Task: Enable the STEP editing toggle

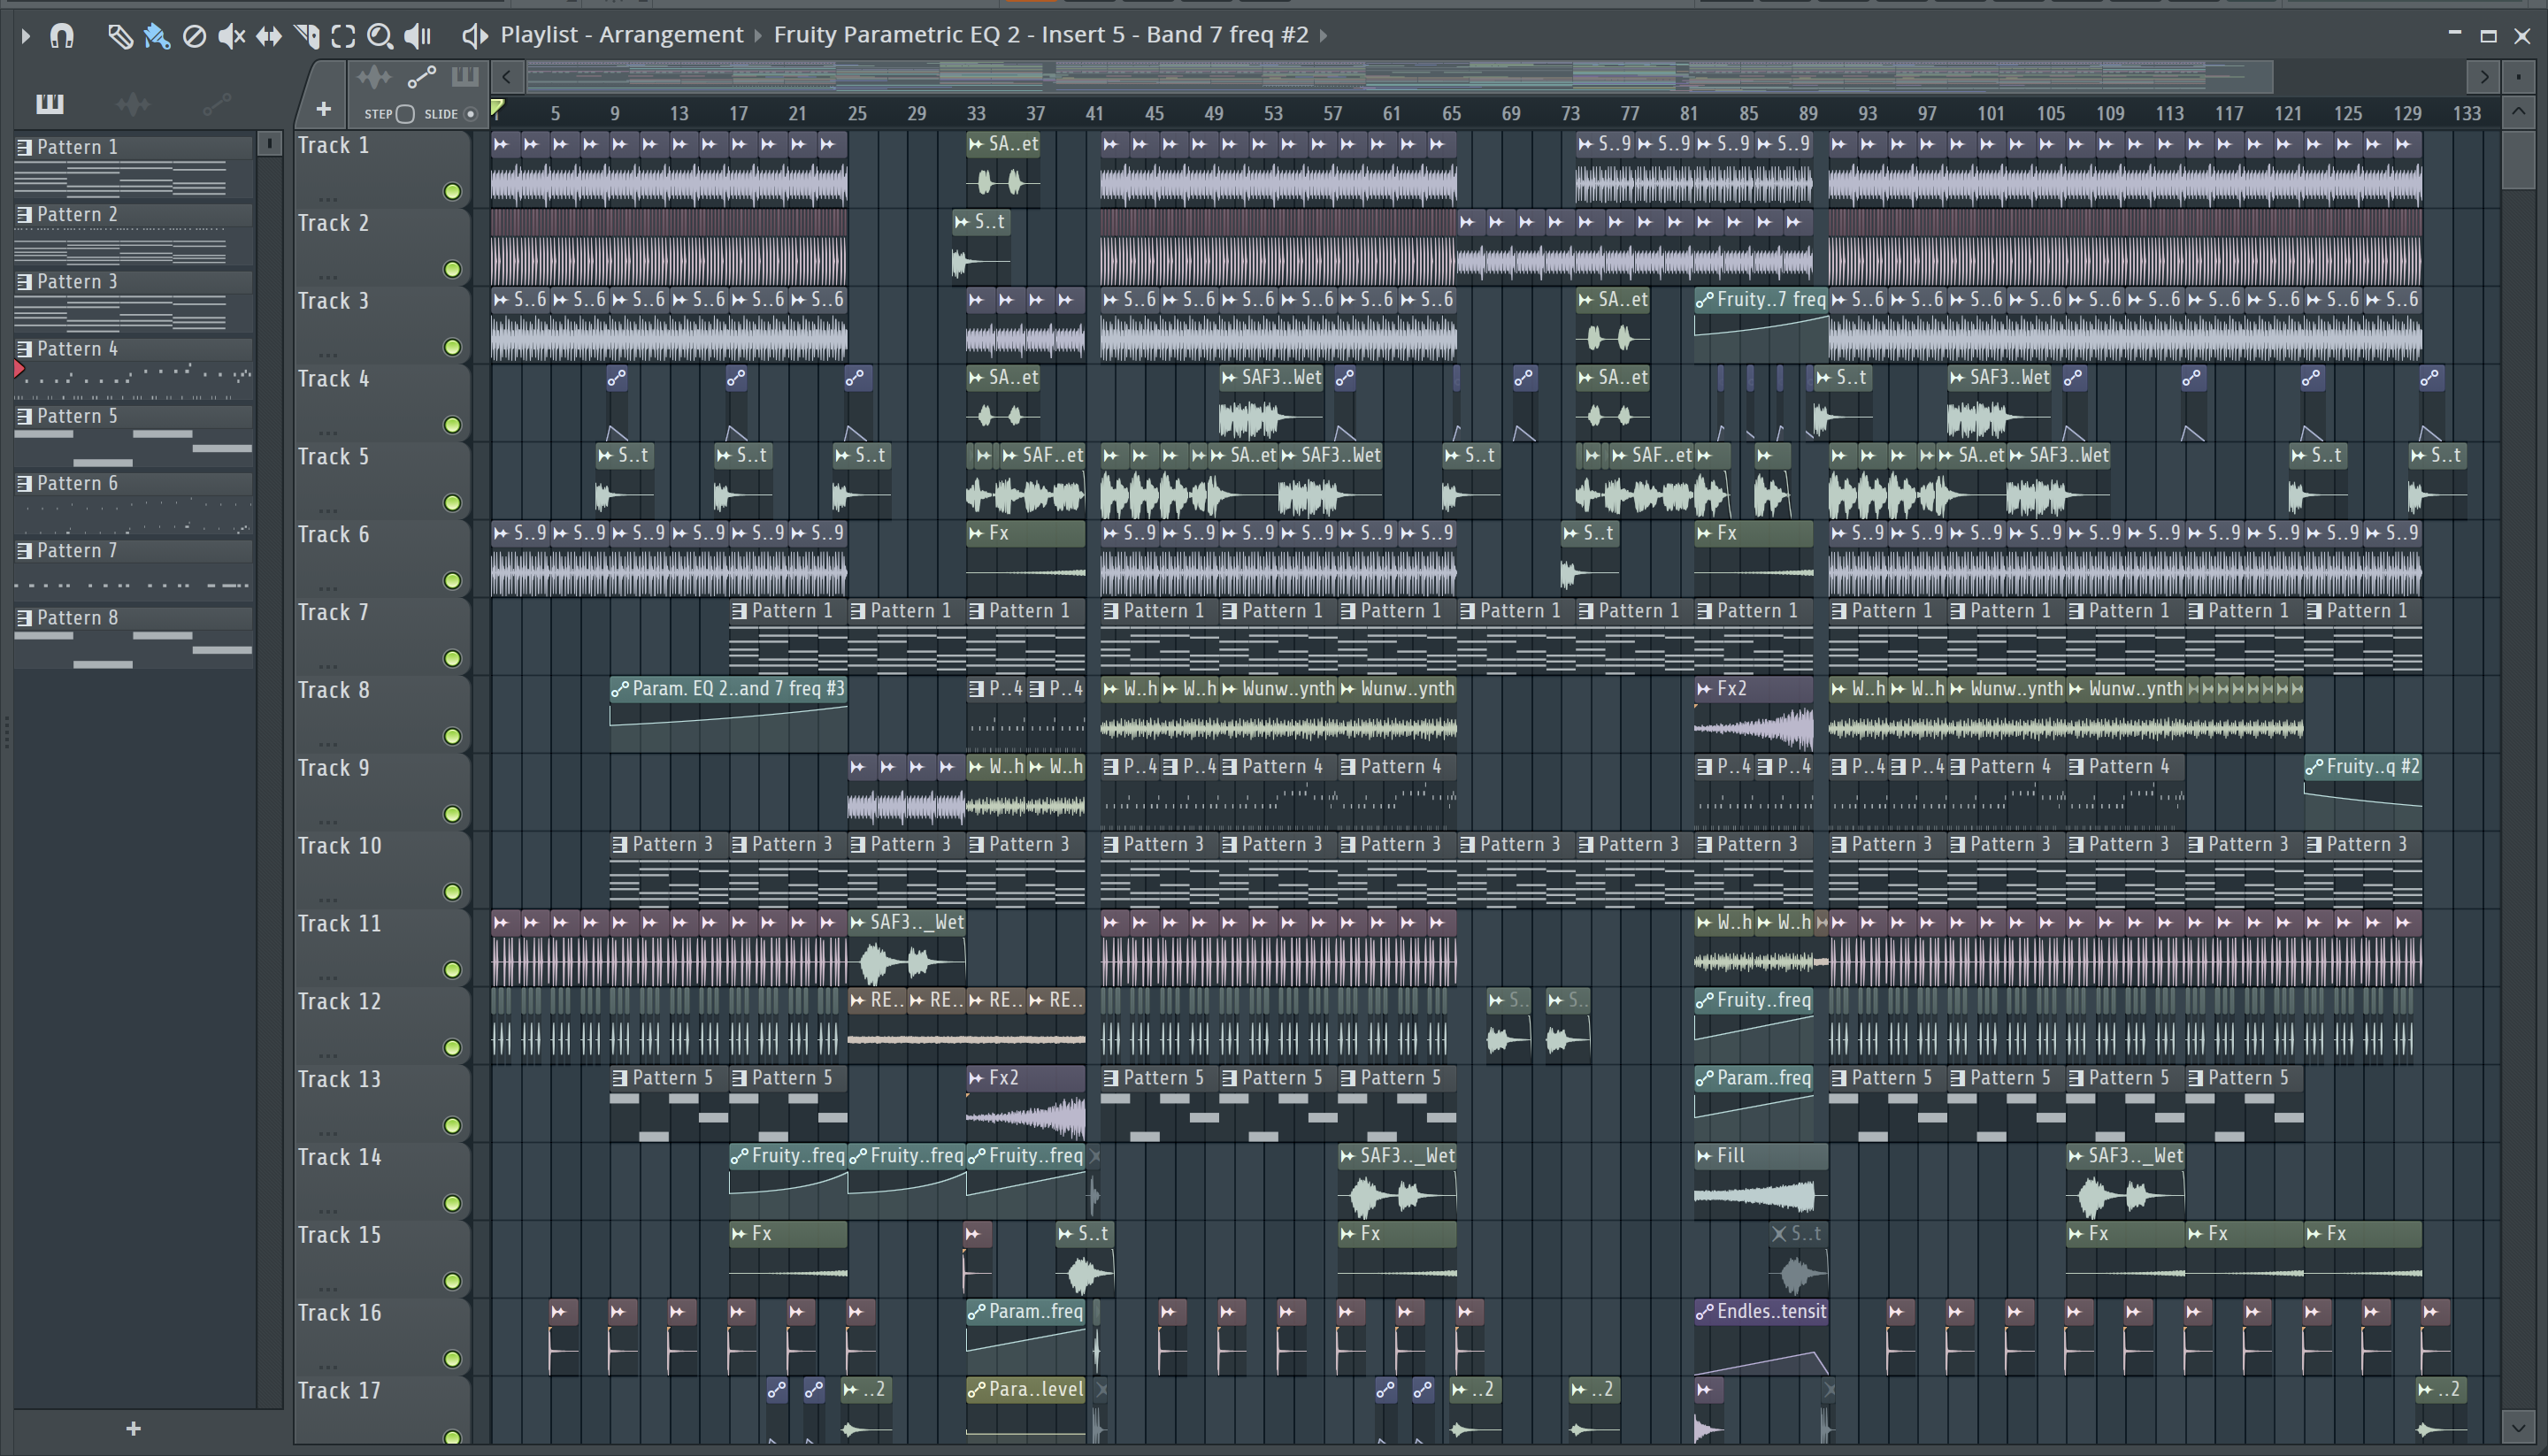Action: coord(405,114)
